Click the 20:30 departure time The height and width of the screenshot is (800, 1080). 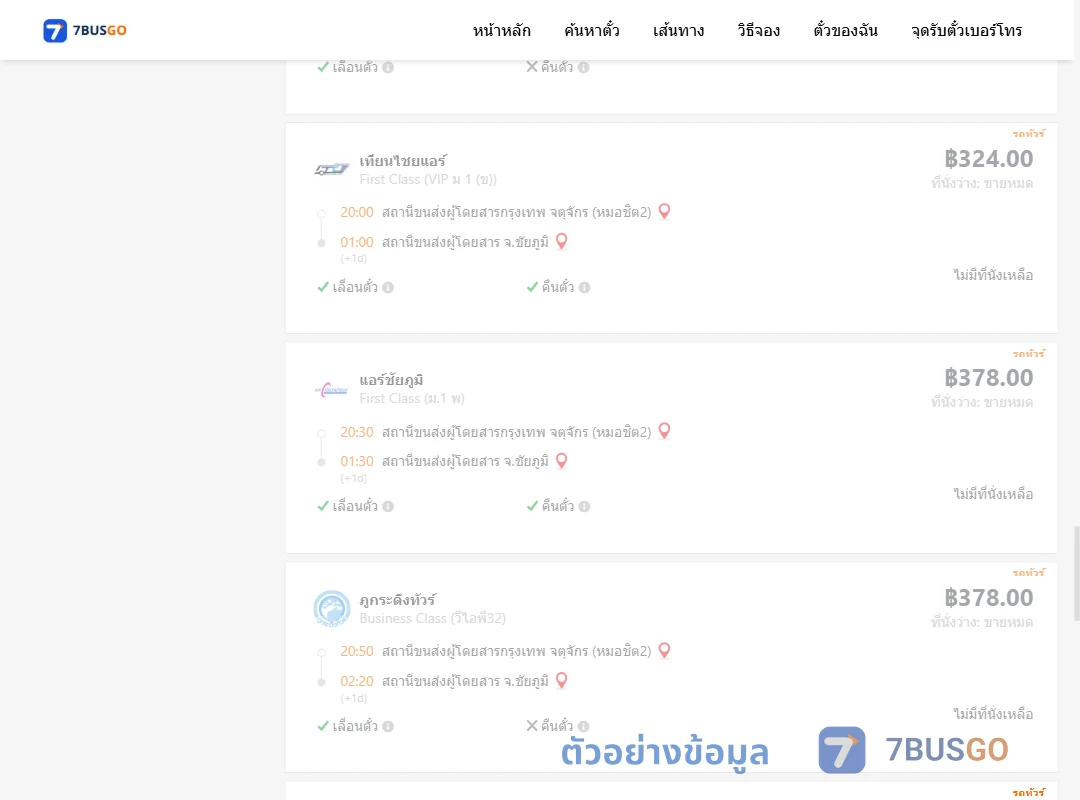pyautogui.click(x=357, y=432)
